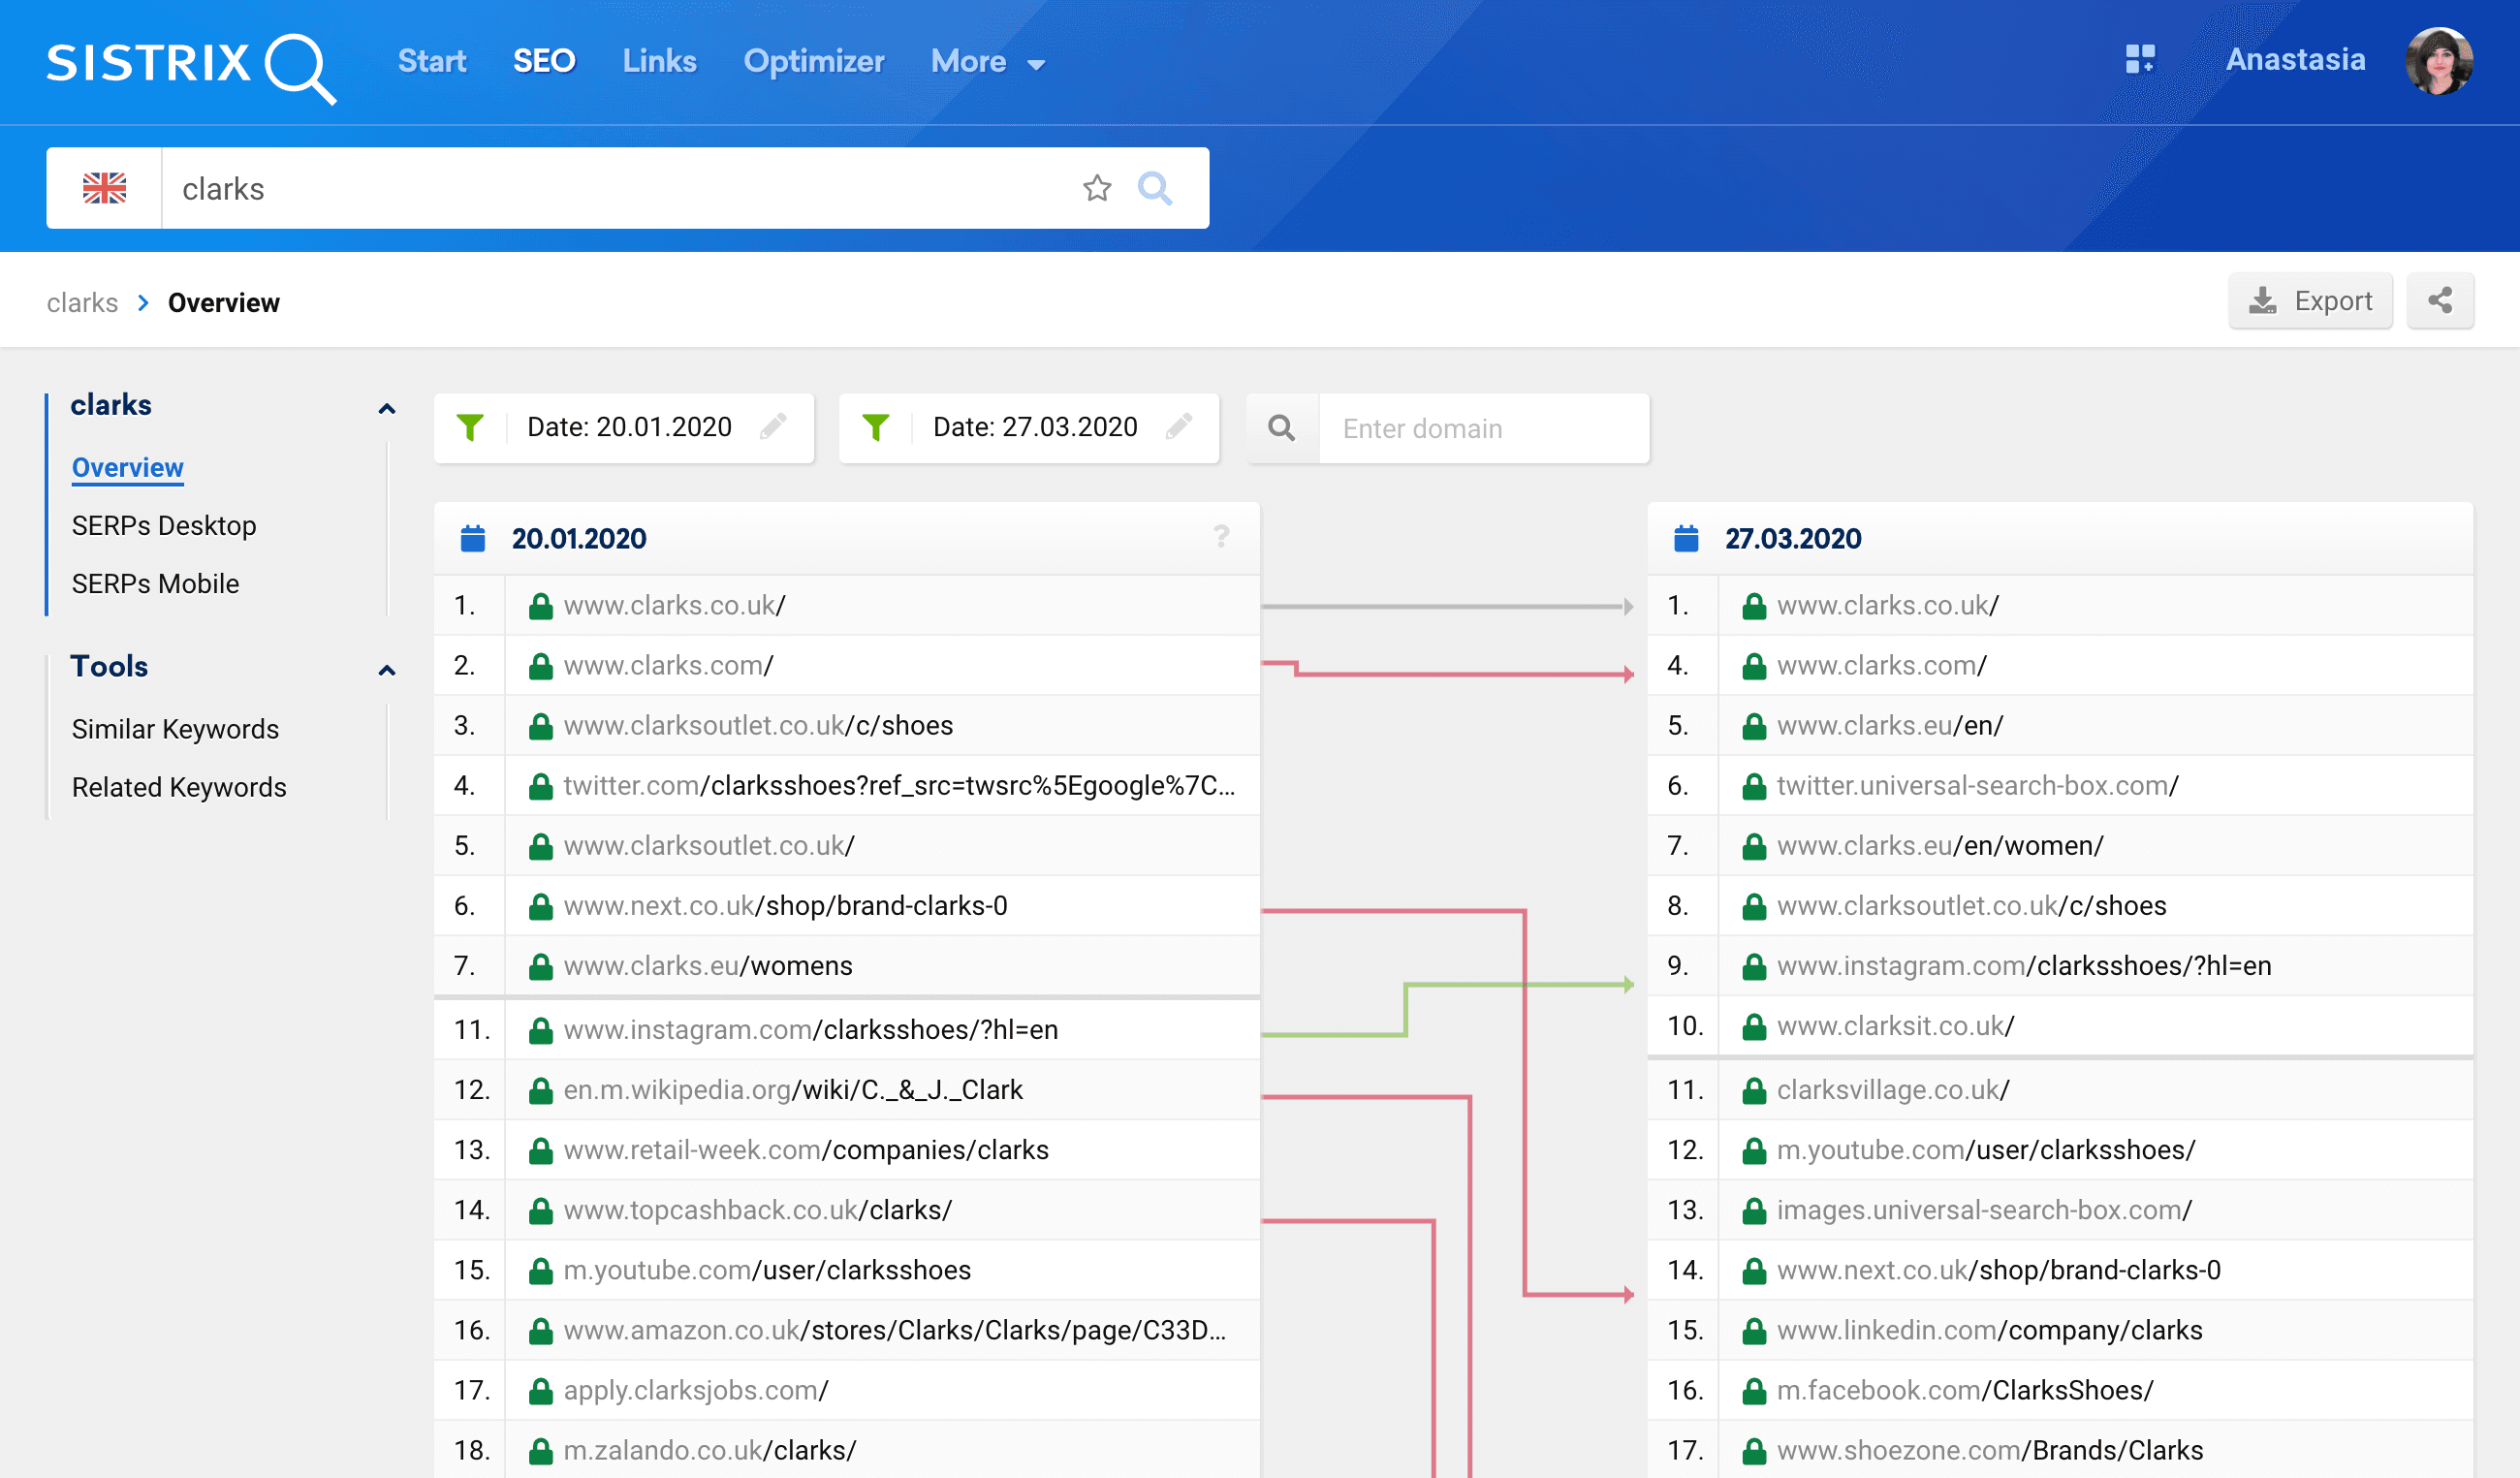
Task: Open www.clarks.eu/en/ in the 27.03.2020 list
Action: click(x=1890, y=726)
